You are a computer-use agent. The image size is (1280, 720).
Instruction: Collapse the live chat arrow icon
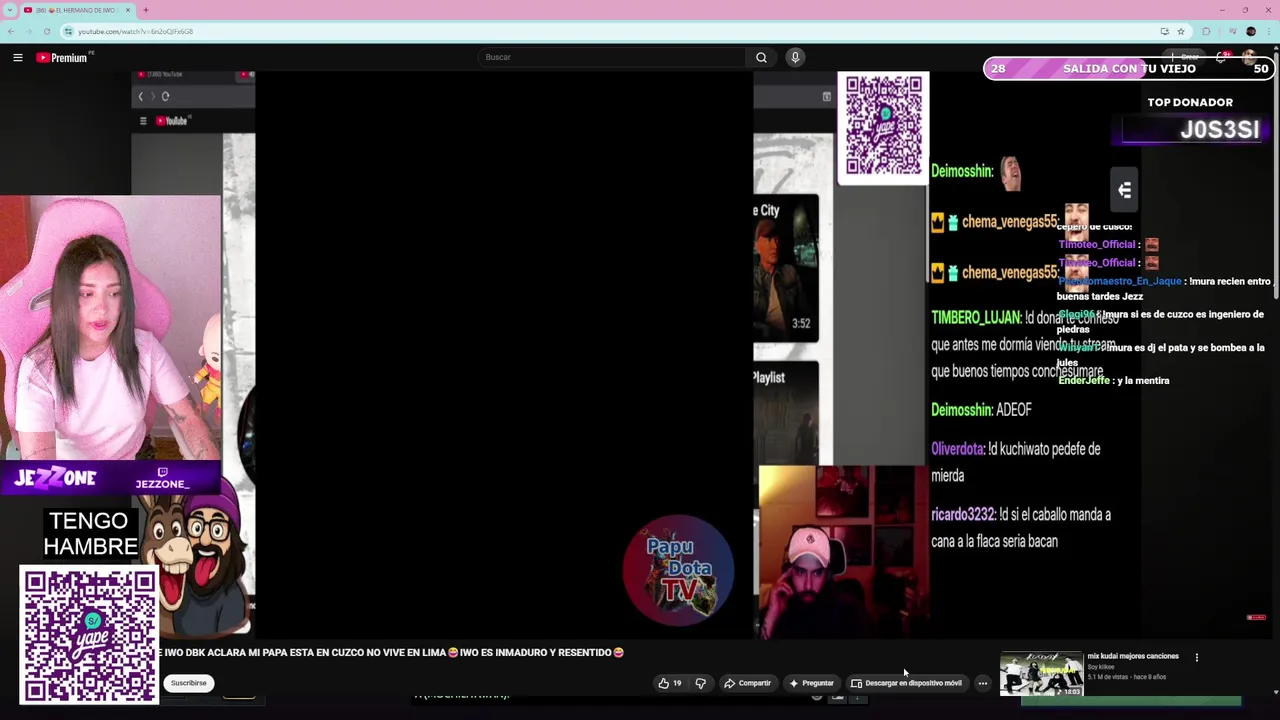point(1124,190)
